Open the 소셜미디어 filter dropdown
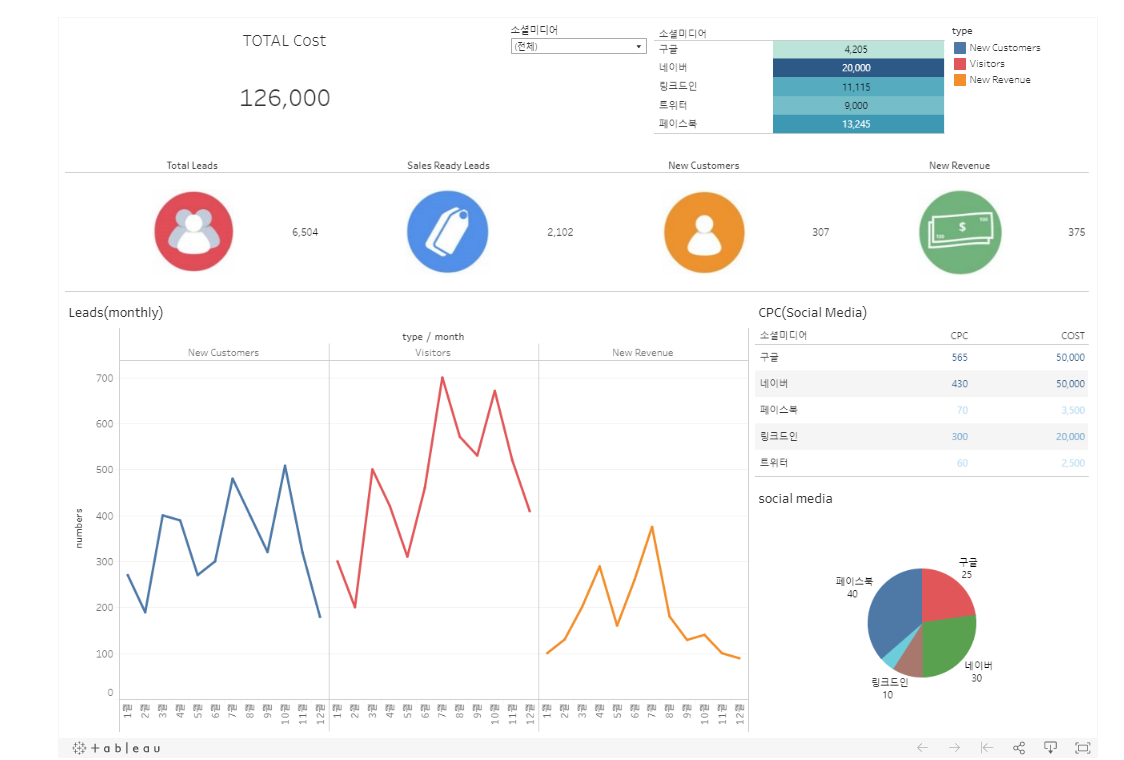The height and width of the screenshot is (760, 1124). click(x=578, y=47)
